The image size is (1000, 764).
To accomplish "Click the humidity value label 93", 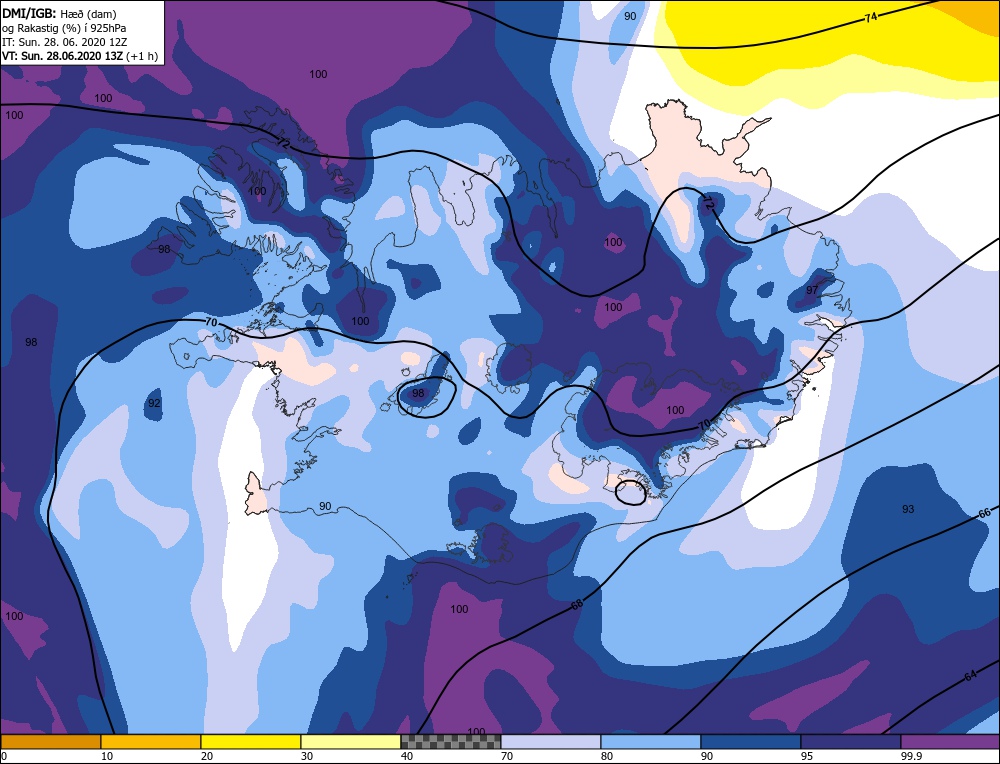I will [x=908, y=509].
